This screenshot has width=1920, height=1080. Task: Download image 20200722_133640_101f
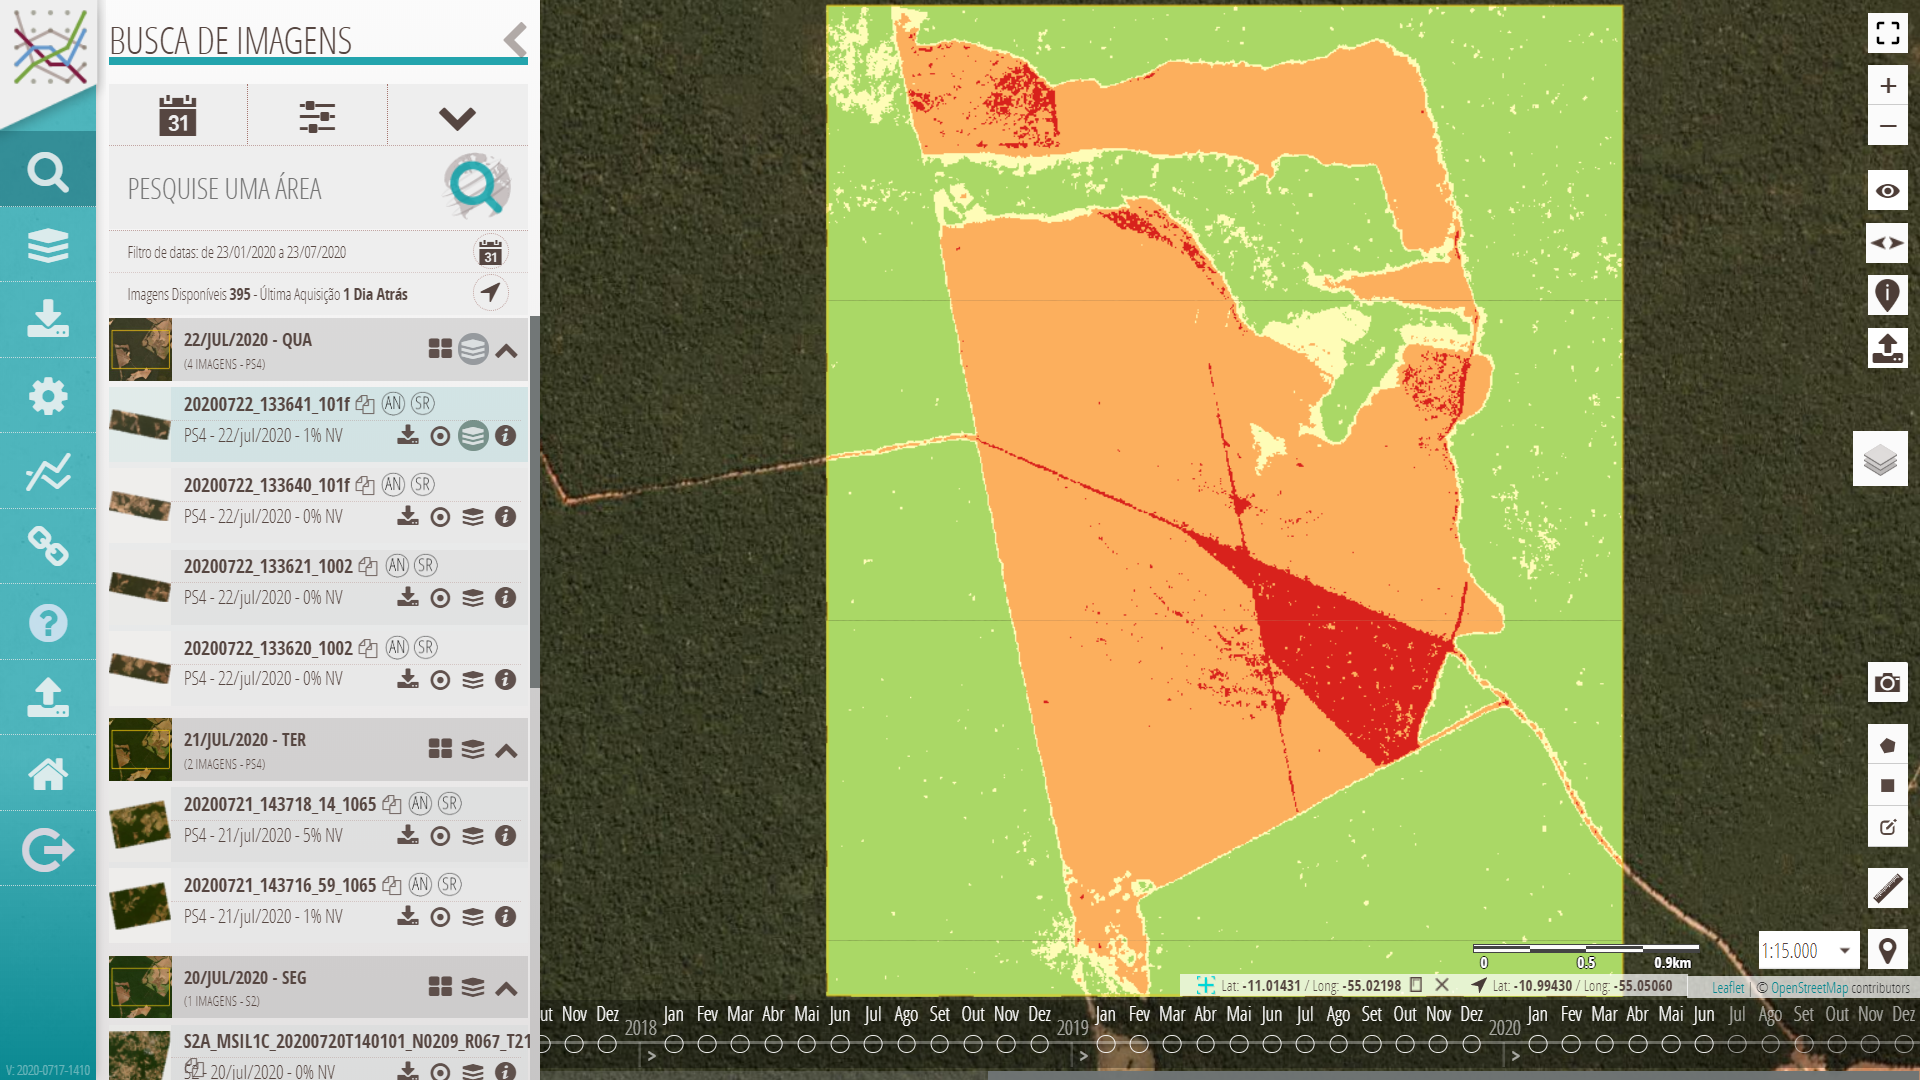(407, 517)
